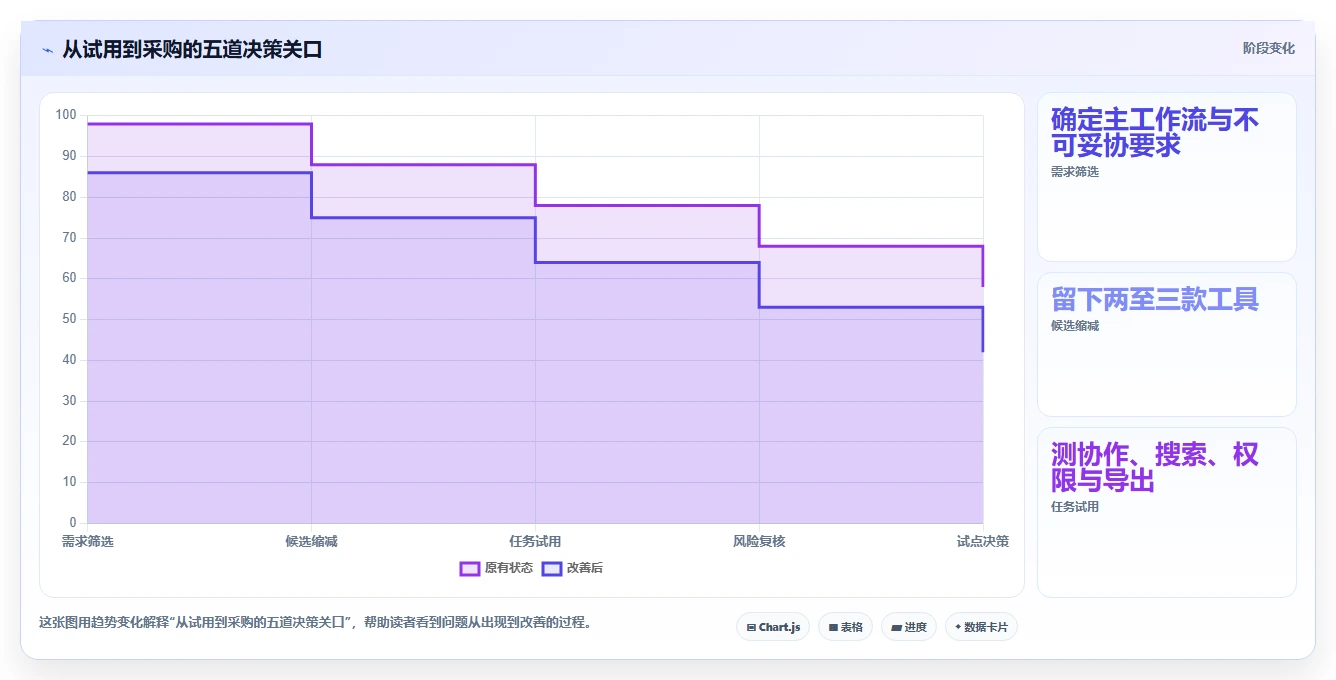Click the purple 原有状态 legend swatch
1336x680 pixels.
[x=470, y=568]
